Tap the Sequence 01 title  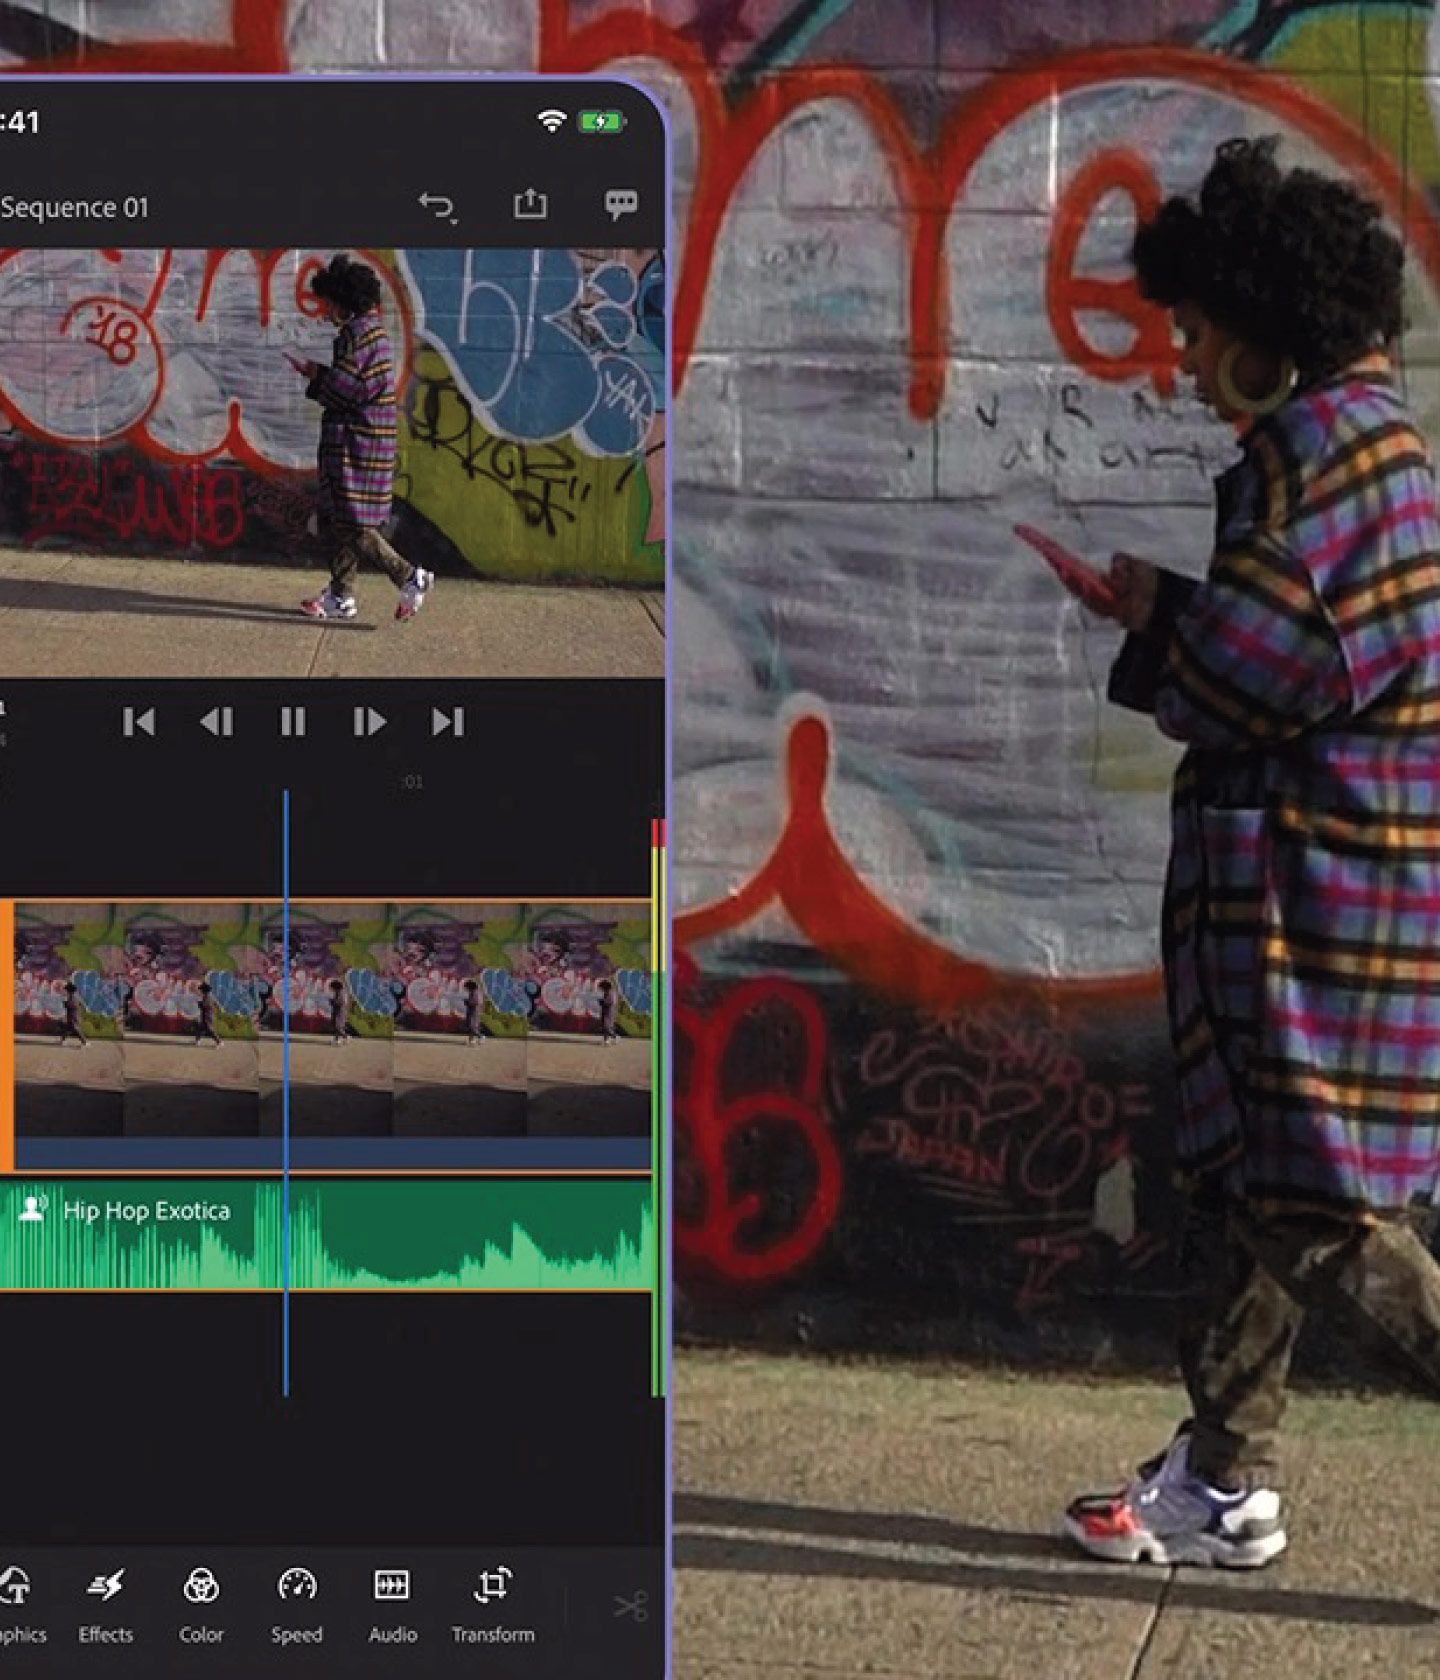click(x=74, y=208)
